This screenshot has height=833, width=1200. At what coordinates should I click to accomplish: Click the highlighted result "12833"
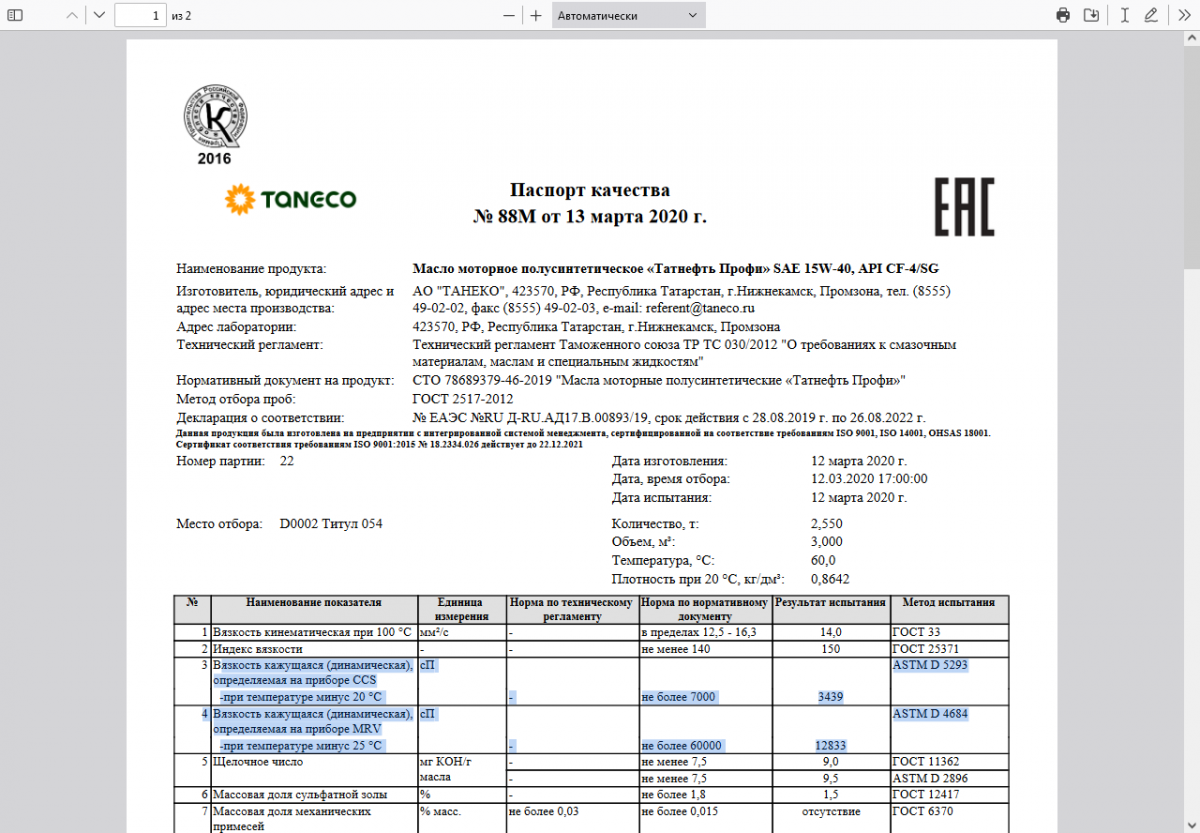831,746
